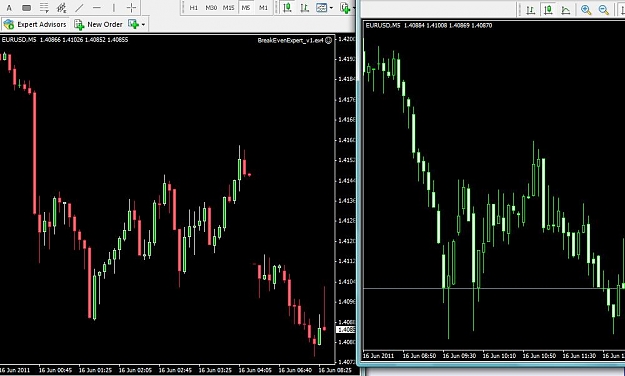Viewport: 625px width, 376px height.
Task: Select the trendline drawing tool
Action: point(79,8)
